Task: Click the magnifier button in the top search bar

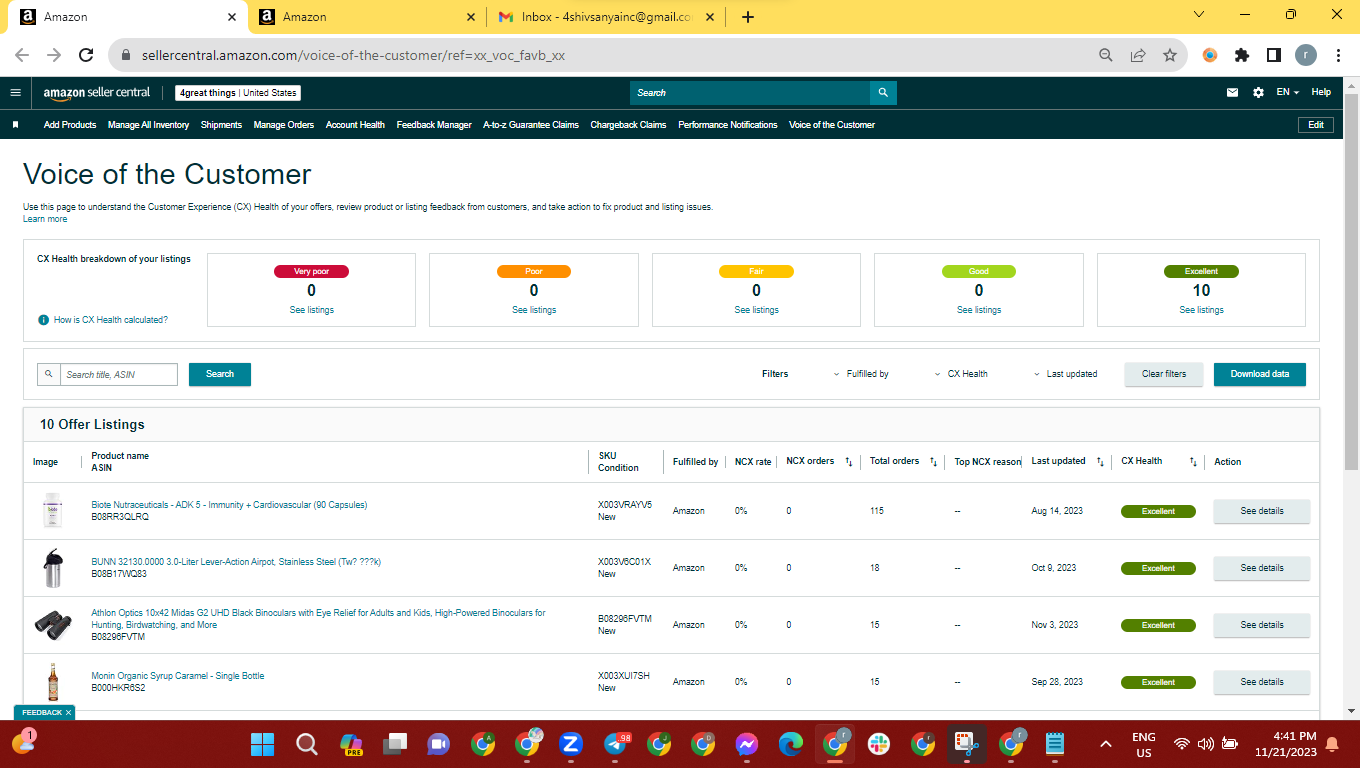Action: point(883,93)
